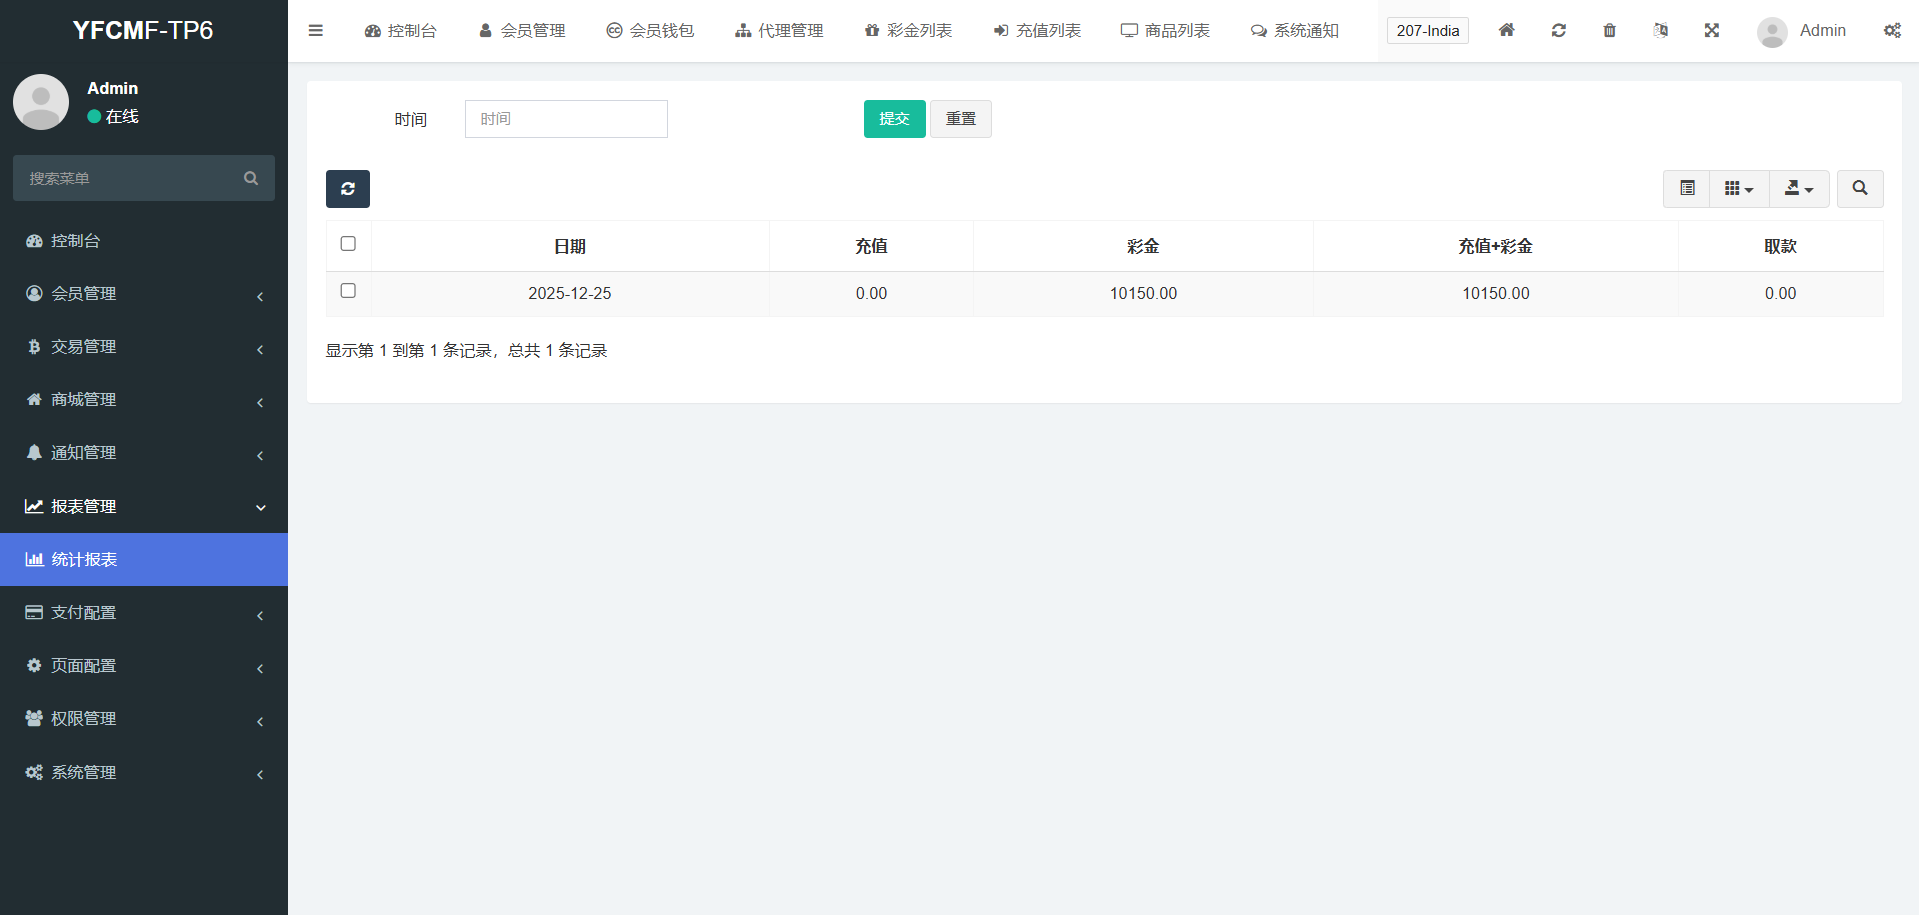1919x915 pixels.
Task: Click the green 提交 button
Action: 894,119
